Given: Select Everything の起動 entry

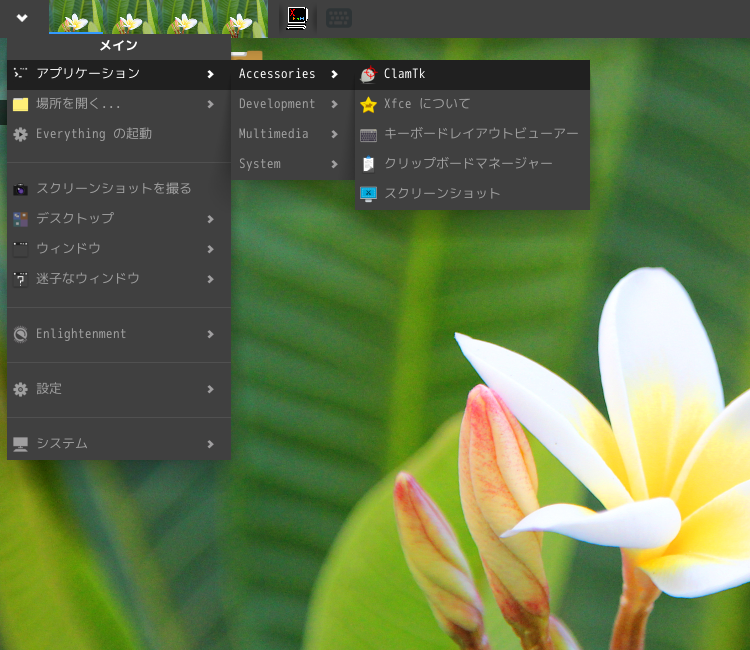Looking at the screenshot, I should [x=119, y=134].
